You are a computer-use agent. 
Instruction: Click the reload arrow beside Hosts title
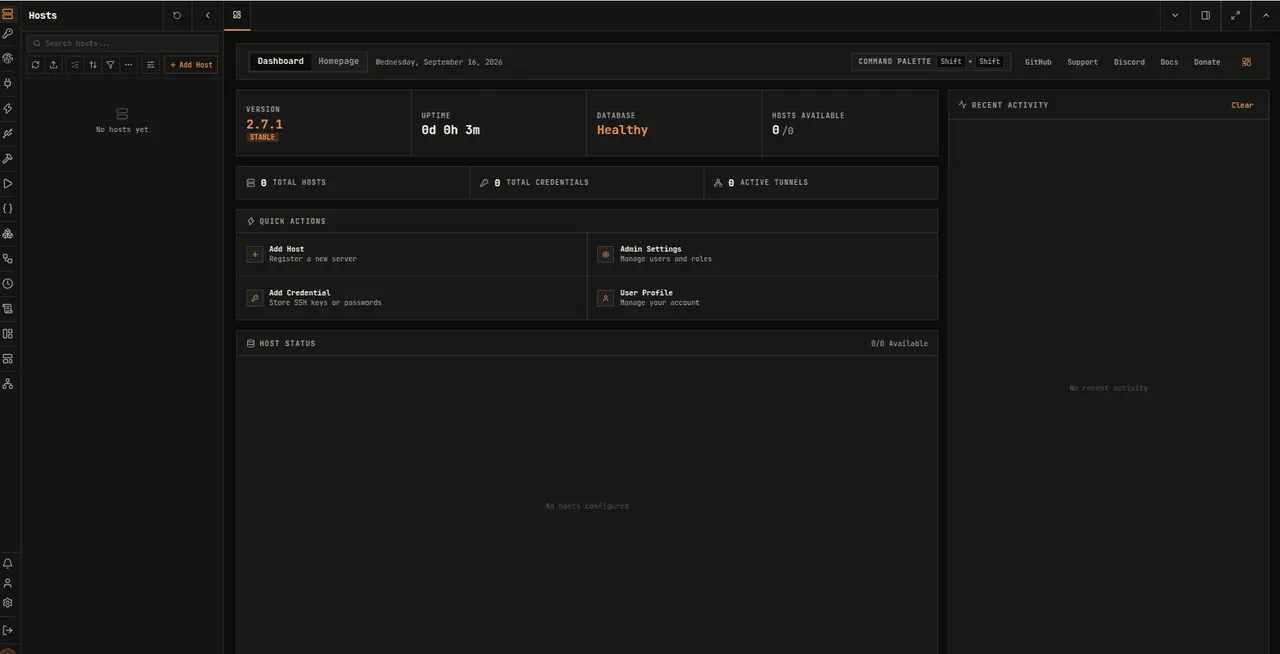[x=177, y=15]
